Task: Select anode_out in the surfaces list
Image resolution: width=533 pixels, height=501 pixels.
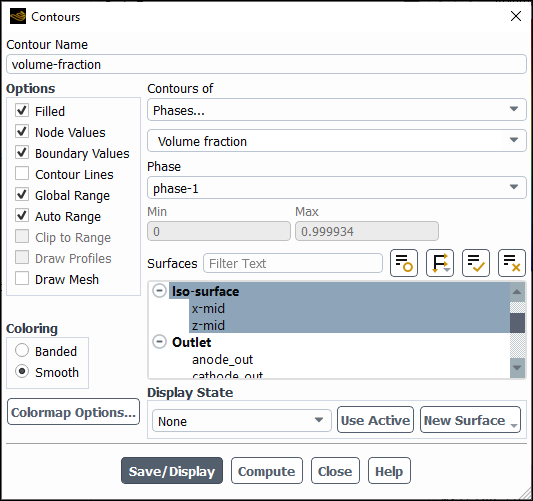Action: click(222, 360)
